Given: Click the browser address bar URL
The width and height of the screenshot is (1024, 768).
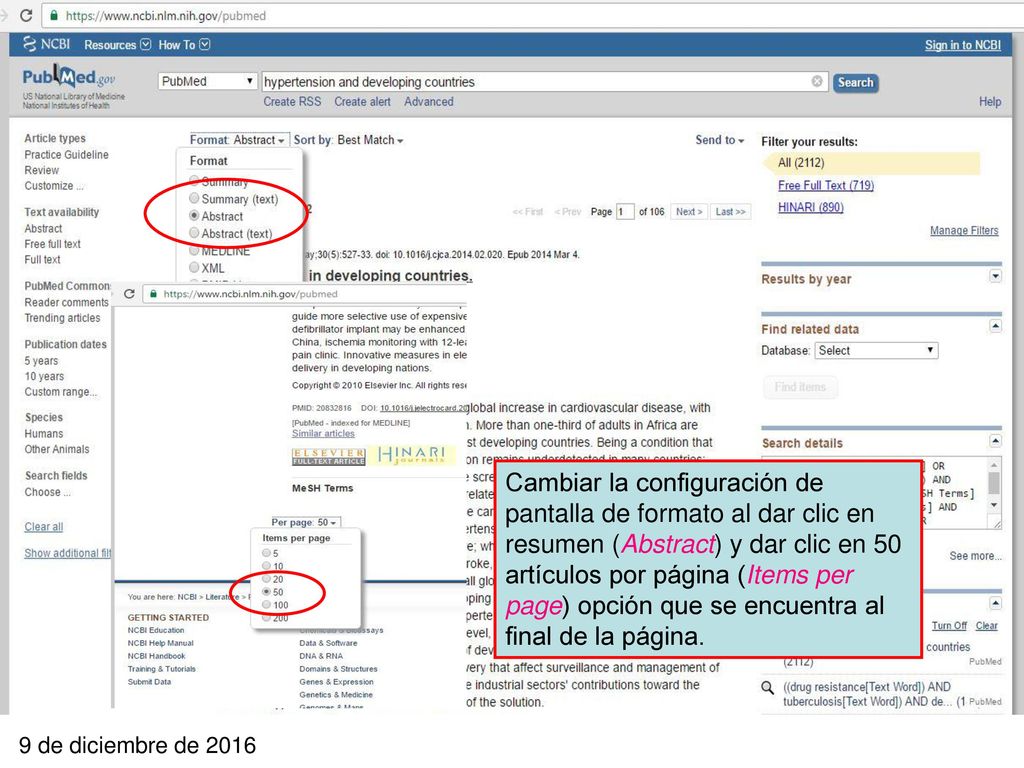Looking at the screenshot, I should coord(165,16).
